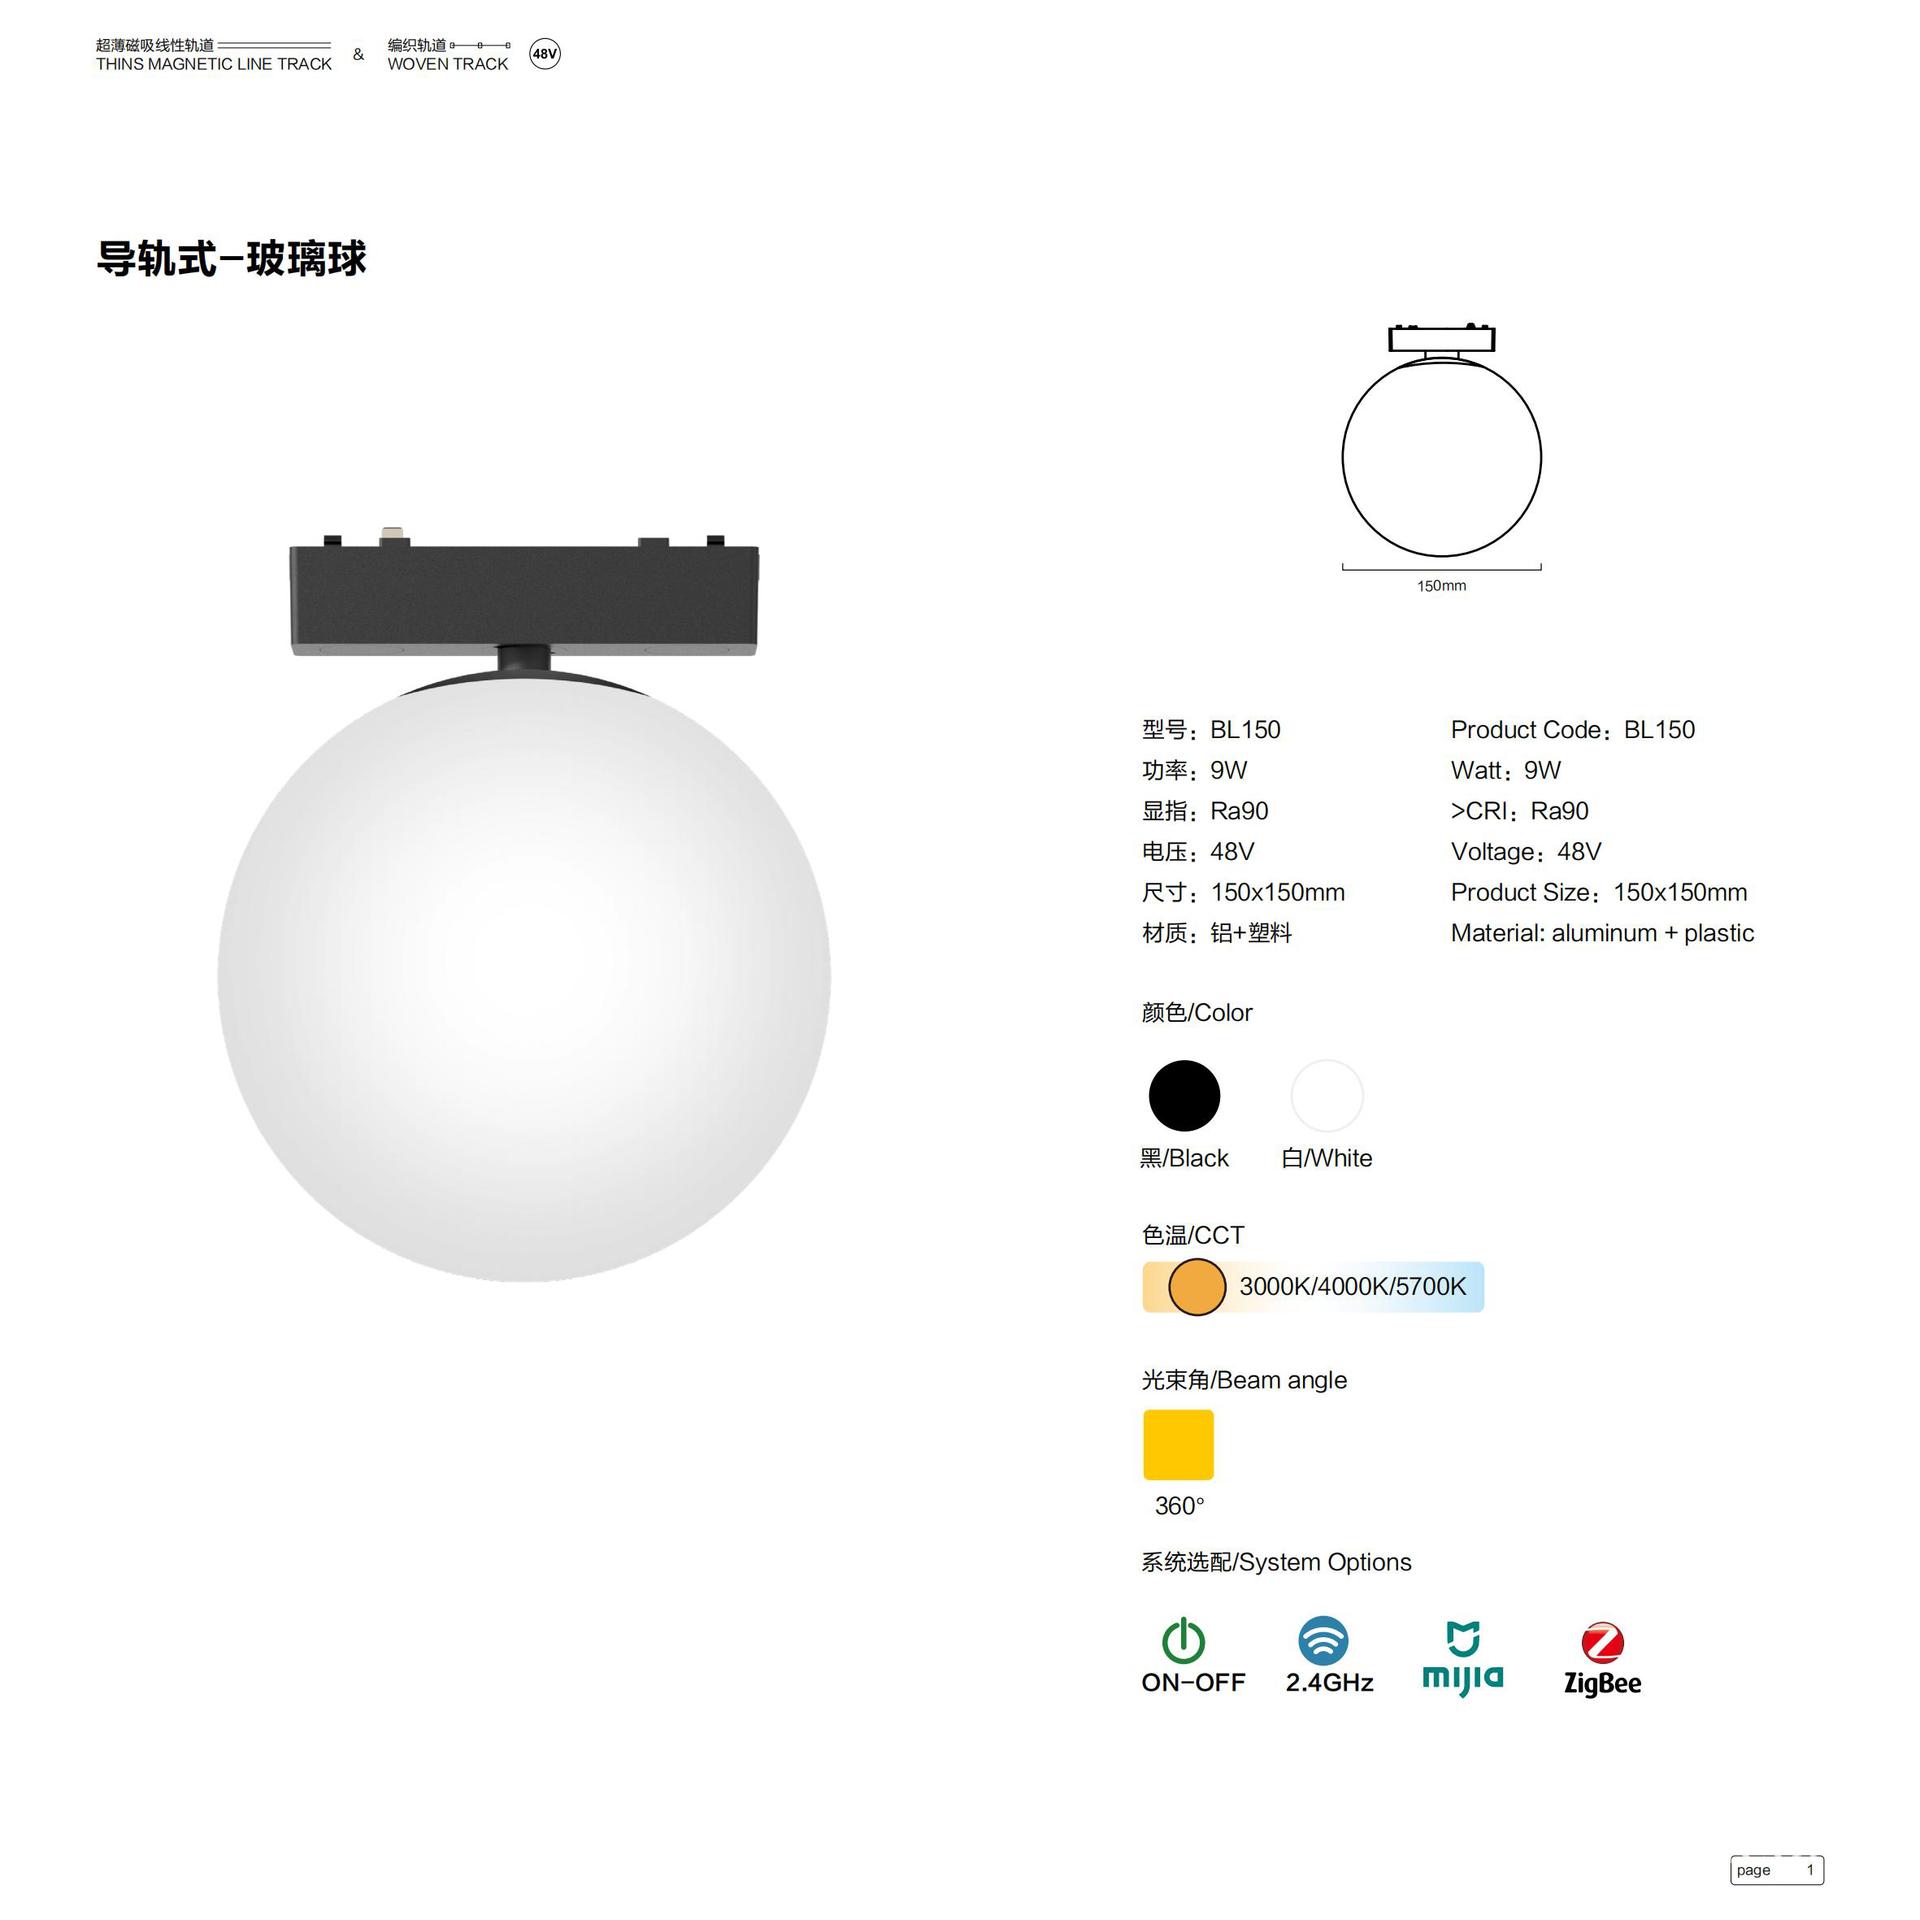The image size is (1920, 1920).
Task: Click the WOVEN TRACK header text
Action: [448, 64]
